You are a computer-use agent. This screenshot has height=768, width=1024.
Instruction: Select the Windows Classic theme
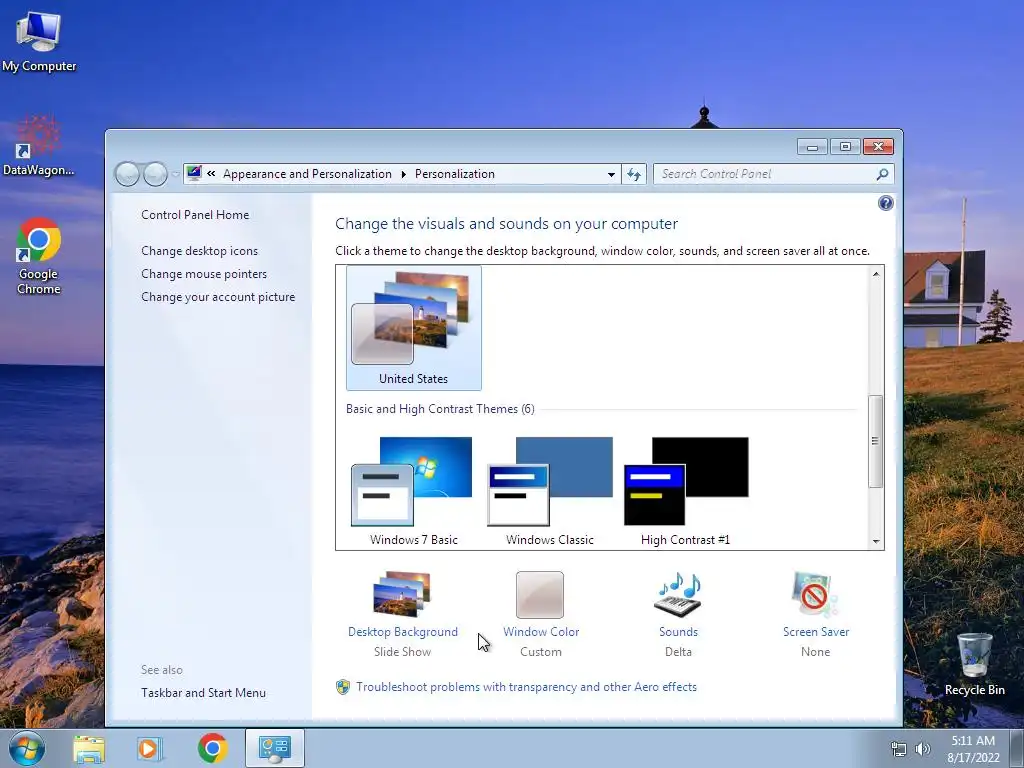point(550,491)
